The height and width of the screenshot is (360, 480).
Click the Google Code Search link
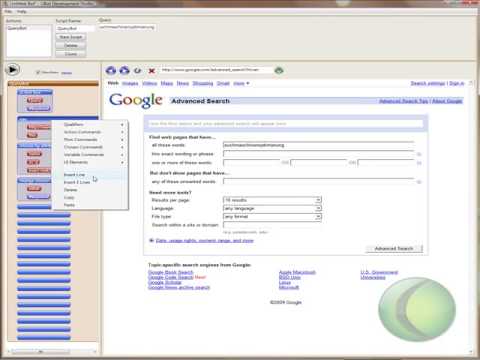170,277
